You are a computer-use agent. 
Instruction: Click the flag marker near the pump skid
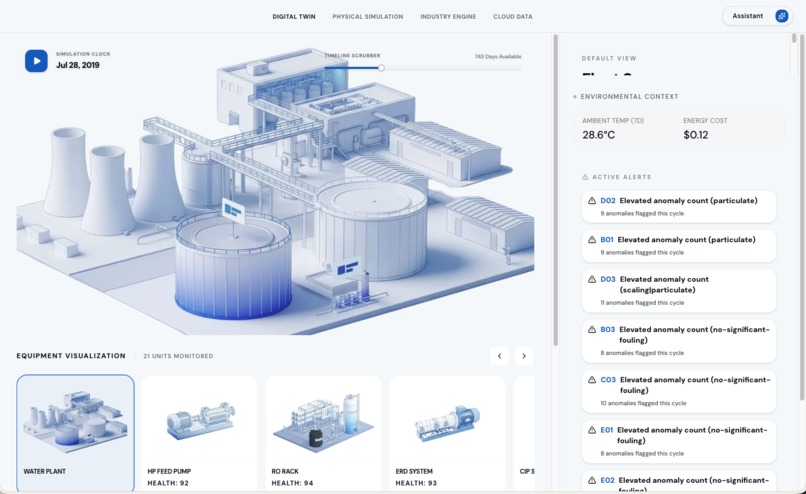[347, 268]
